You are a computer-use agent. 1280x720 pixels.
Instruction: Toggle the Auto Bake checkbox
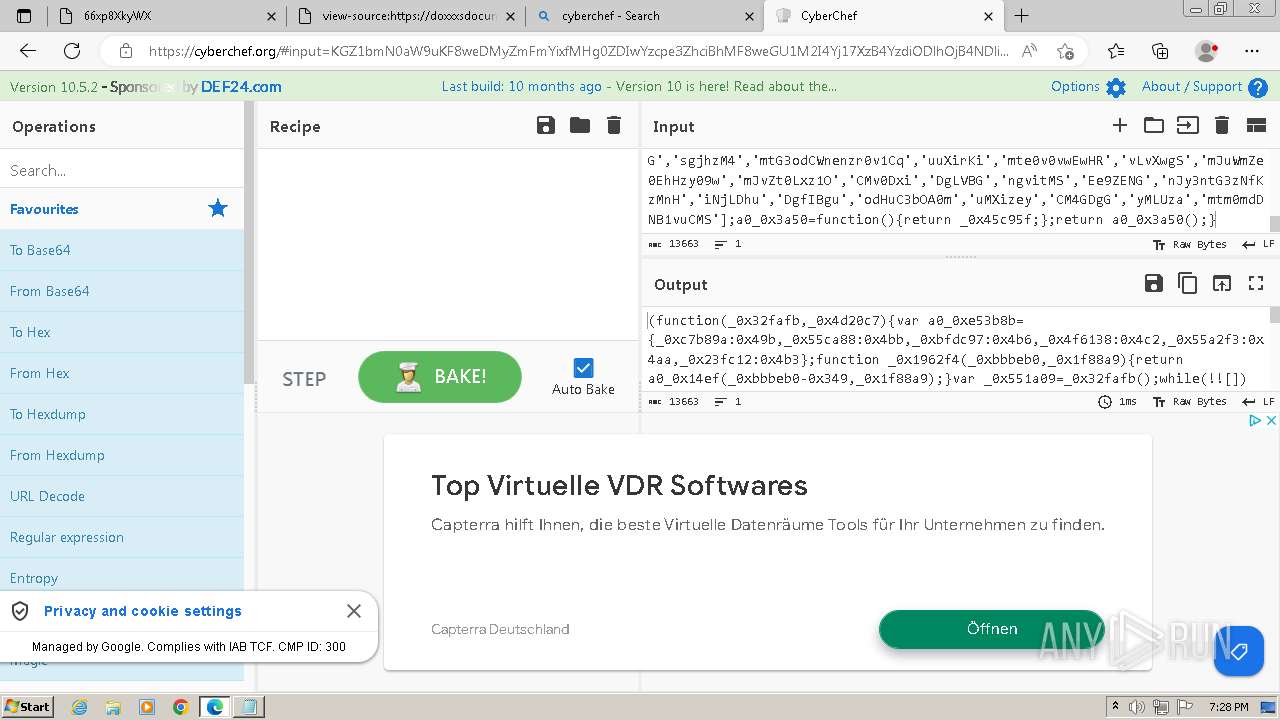(584, 368)
